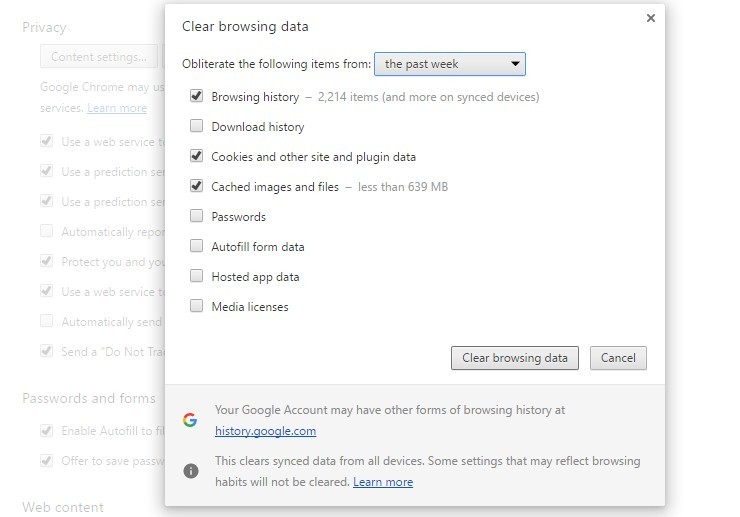Click the 'Clear browsing data' dialog title

tap(245, 26)
